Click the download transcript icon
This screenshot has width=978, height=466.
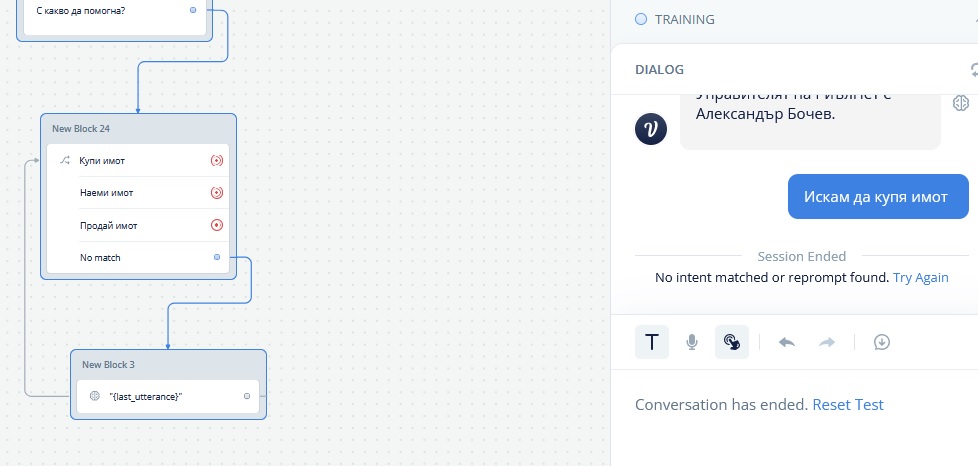(882, 342)
